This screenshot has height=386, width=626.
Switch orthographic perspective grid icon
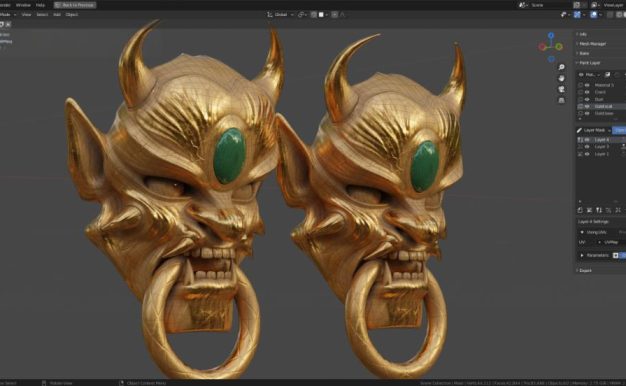point(561,100)
